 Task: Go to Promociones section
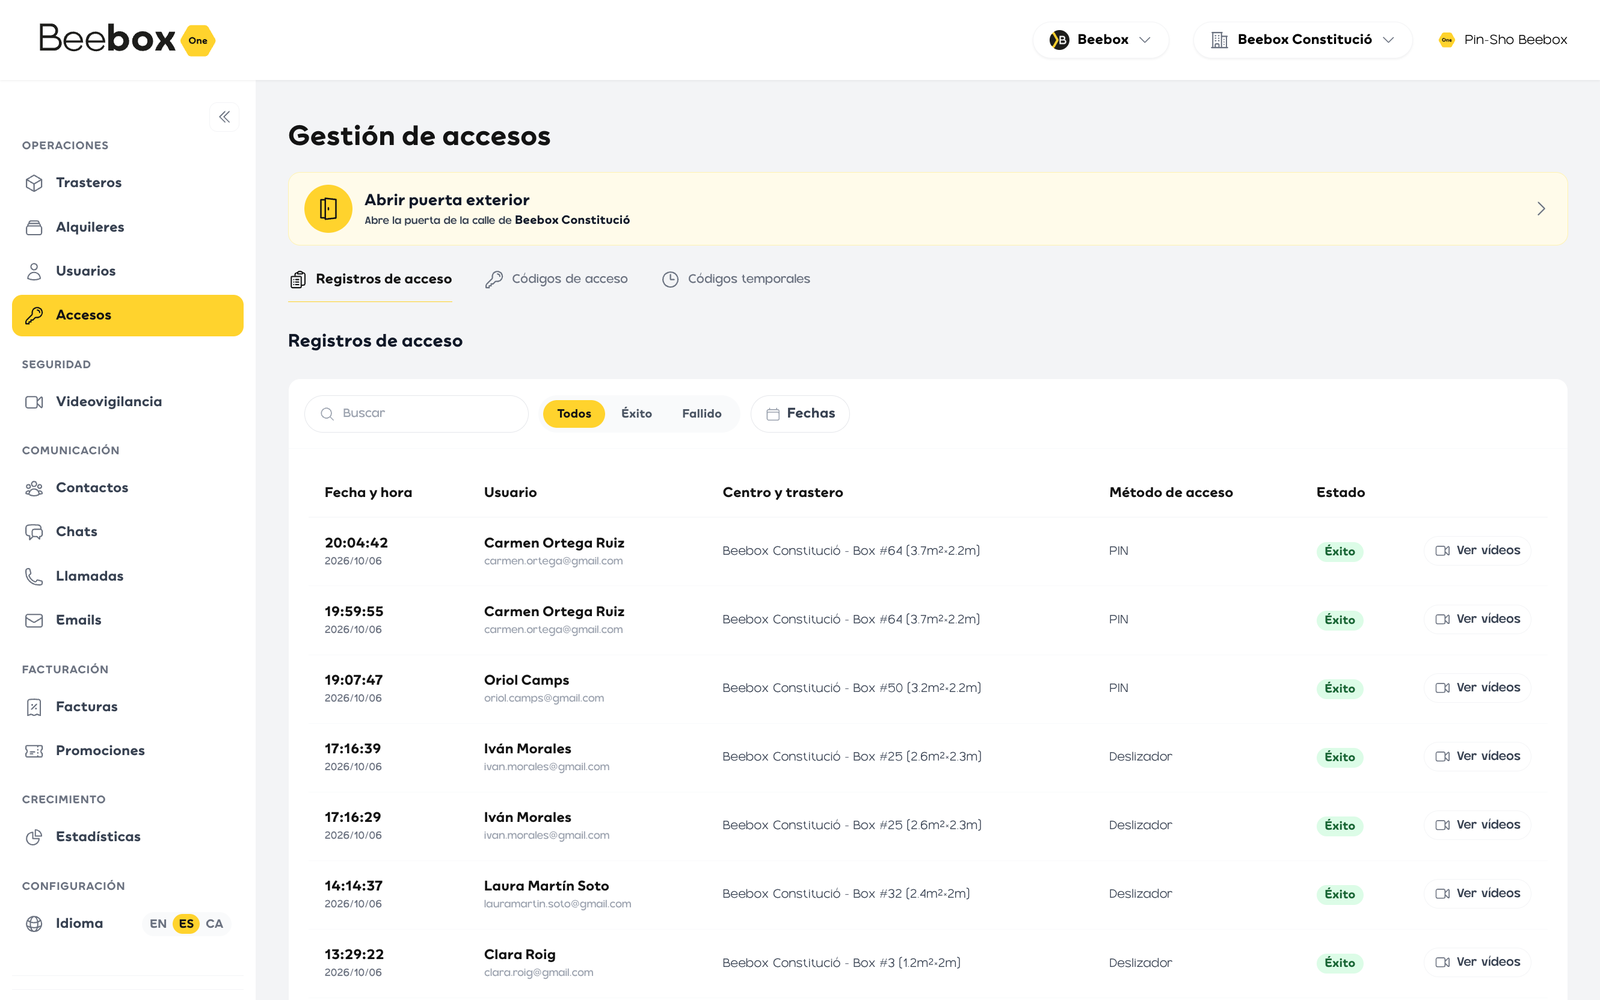pos(127,751)
